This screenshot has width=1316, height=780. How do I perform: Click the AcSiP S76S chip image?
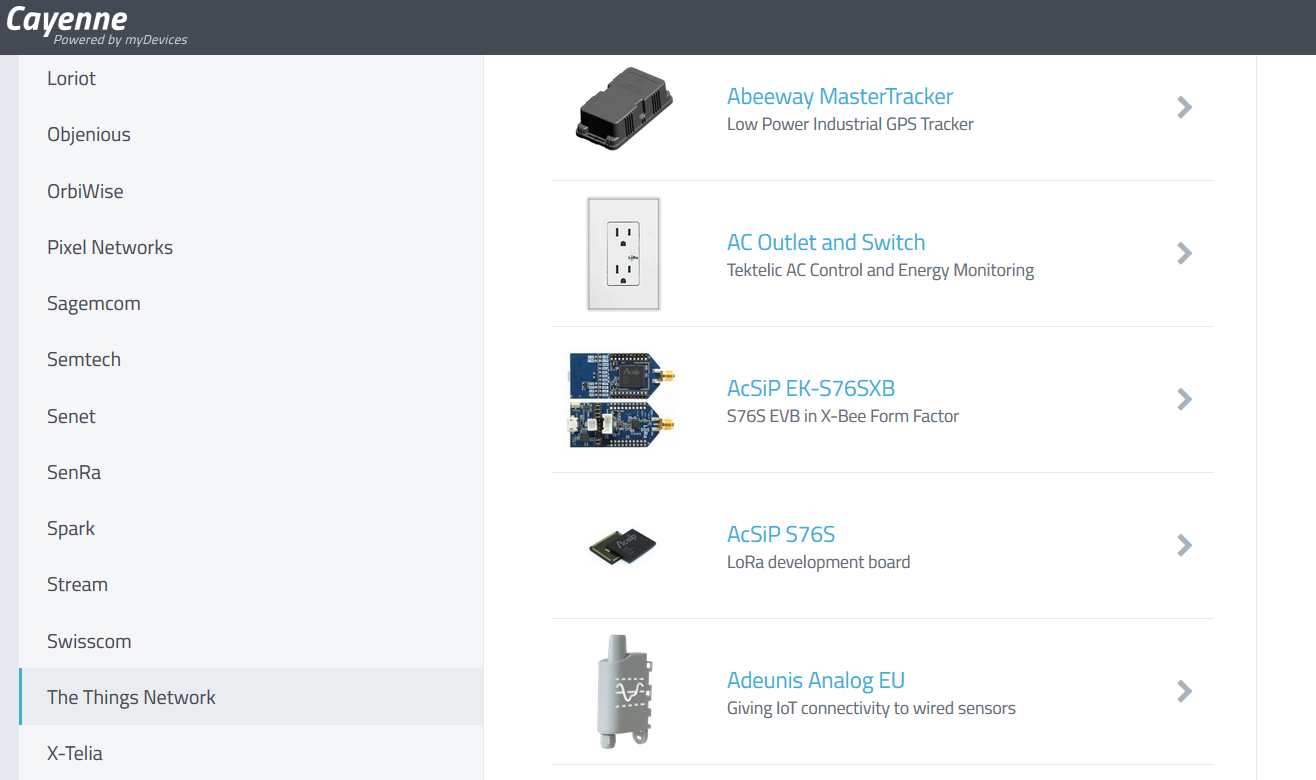pos(624,546)
